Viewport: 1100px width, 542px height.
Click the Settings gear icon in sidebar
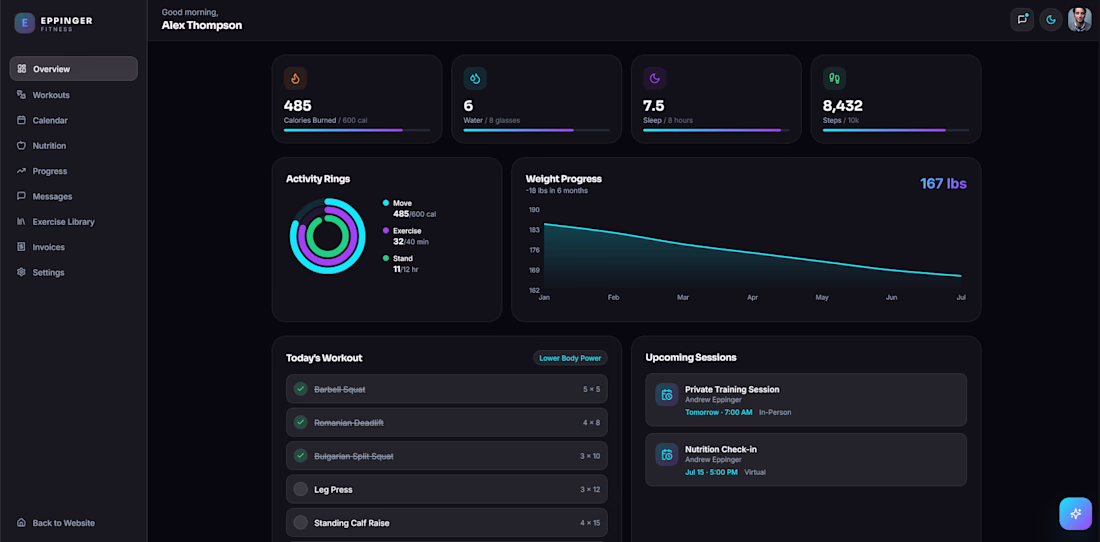(x=22, y=272)
